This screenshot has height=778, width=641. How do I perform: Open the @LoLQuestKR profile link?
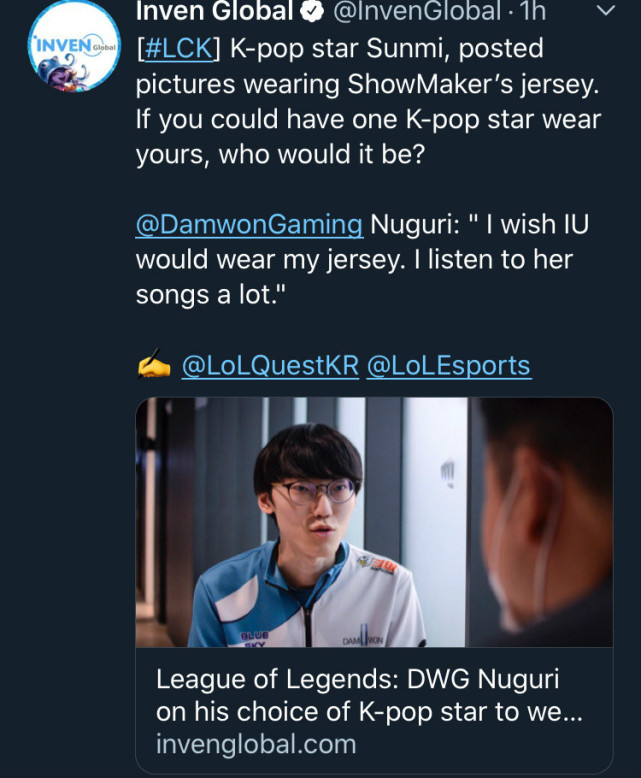pos(269,366)
